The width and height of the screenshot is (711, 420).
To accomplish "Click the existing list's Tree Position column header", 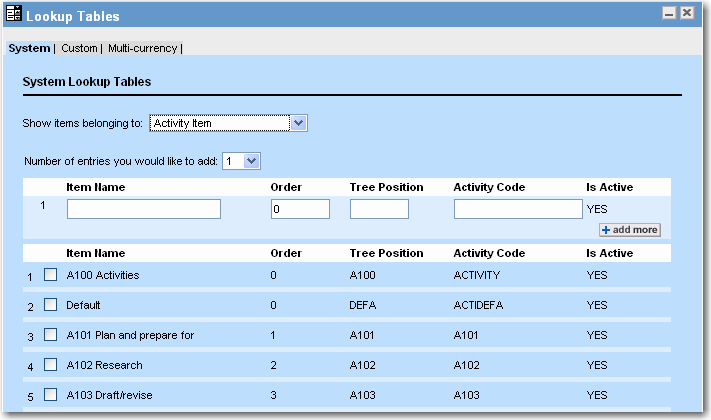I will pyautogui.click(x=386, y=253).
